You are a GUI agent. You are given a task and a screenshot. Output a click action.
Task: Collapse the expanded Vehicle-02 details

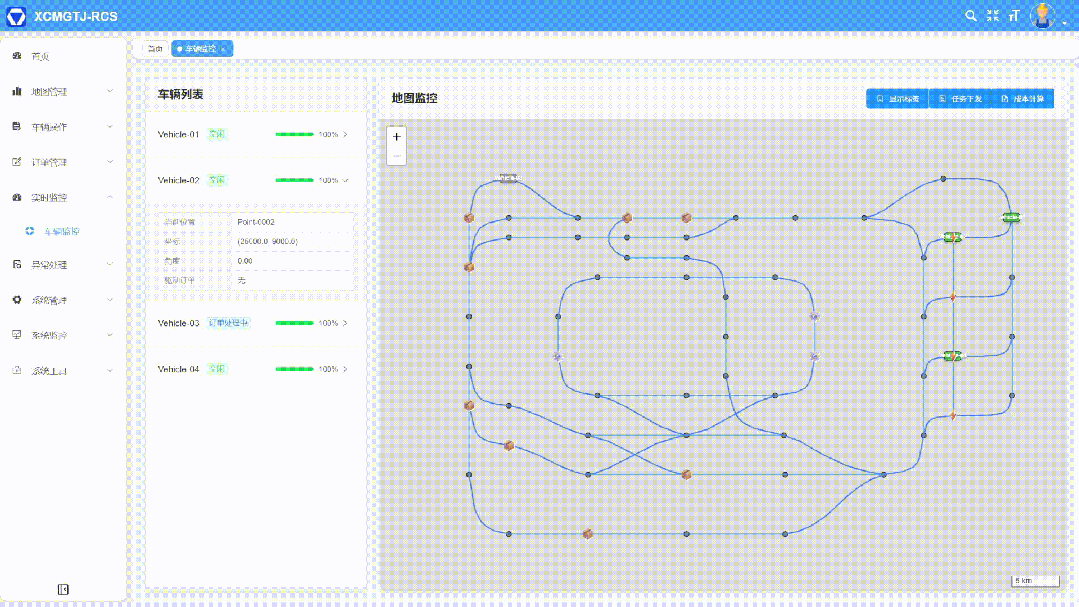pyautogui.click(x=345, y=180)
